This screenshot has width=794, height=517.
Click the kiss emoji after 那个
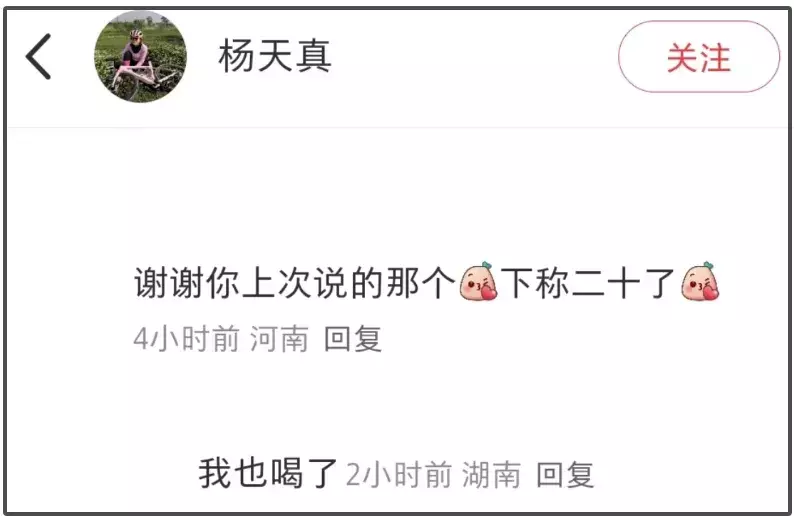tap(478, 282)
